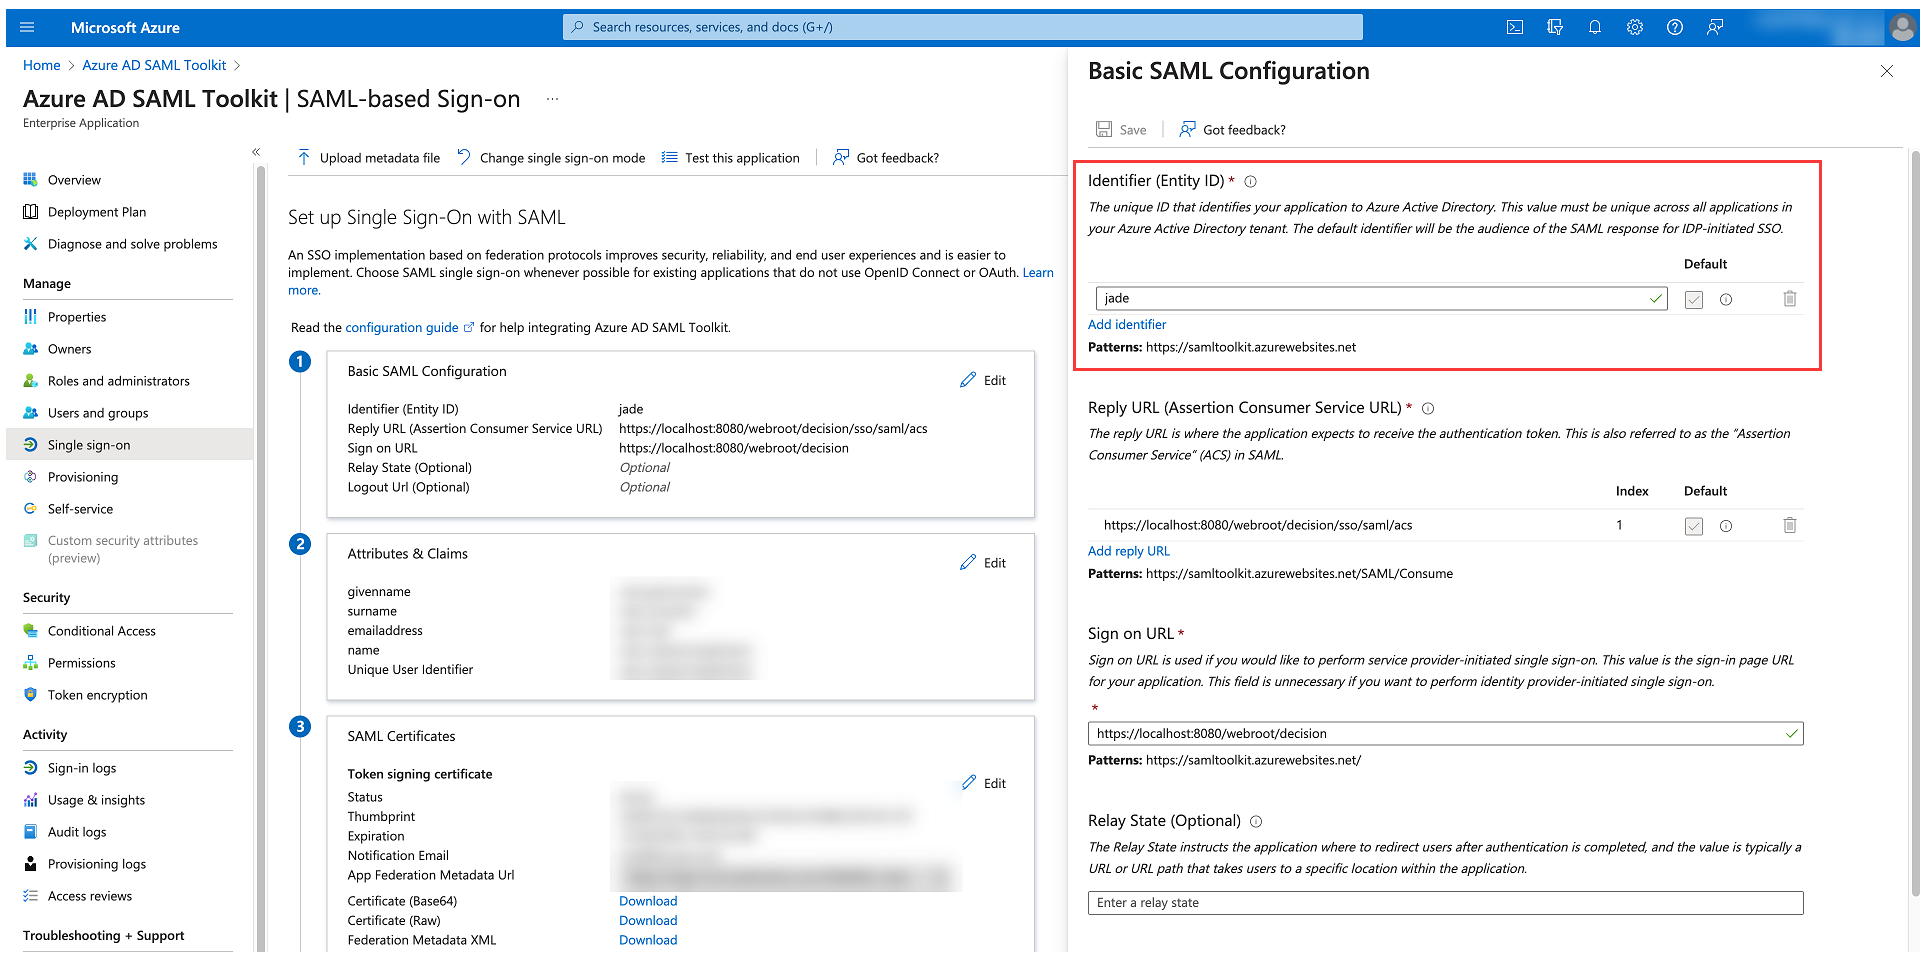Check Default for the jade identifier
Viewport: 1928px width, 961px height.
tap(1693, 298)
